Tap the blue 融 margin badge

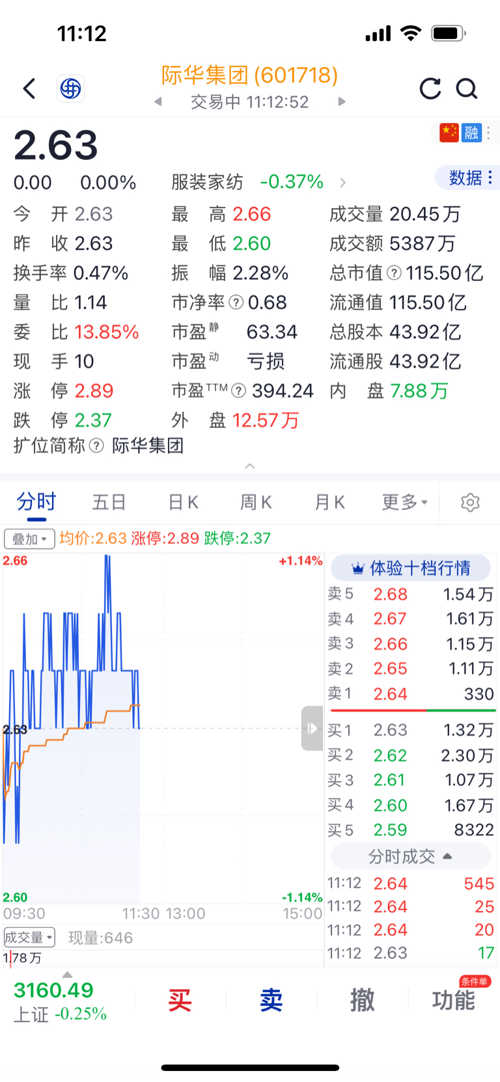click(472, 133)
